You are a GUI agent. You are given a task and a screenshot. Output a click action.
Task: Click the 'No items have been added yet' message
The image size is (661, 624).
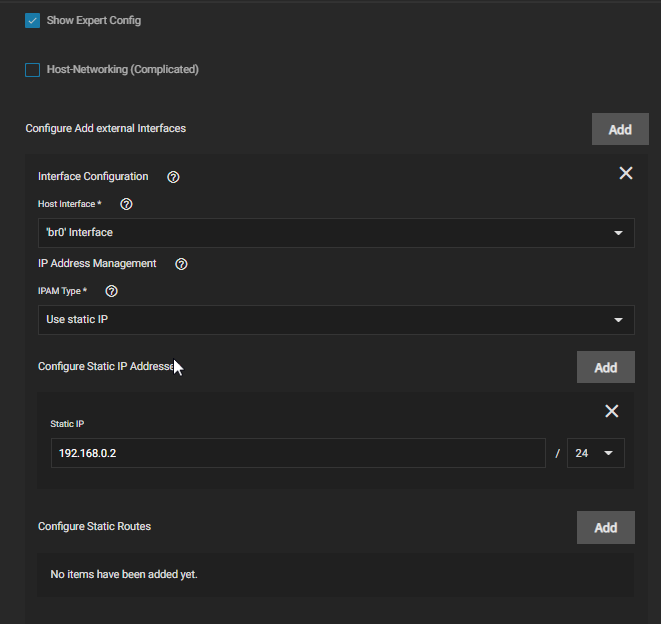pyautogui.click(x=124, y=575)
